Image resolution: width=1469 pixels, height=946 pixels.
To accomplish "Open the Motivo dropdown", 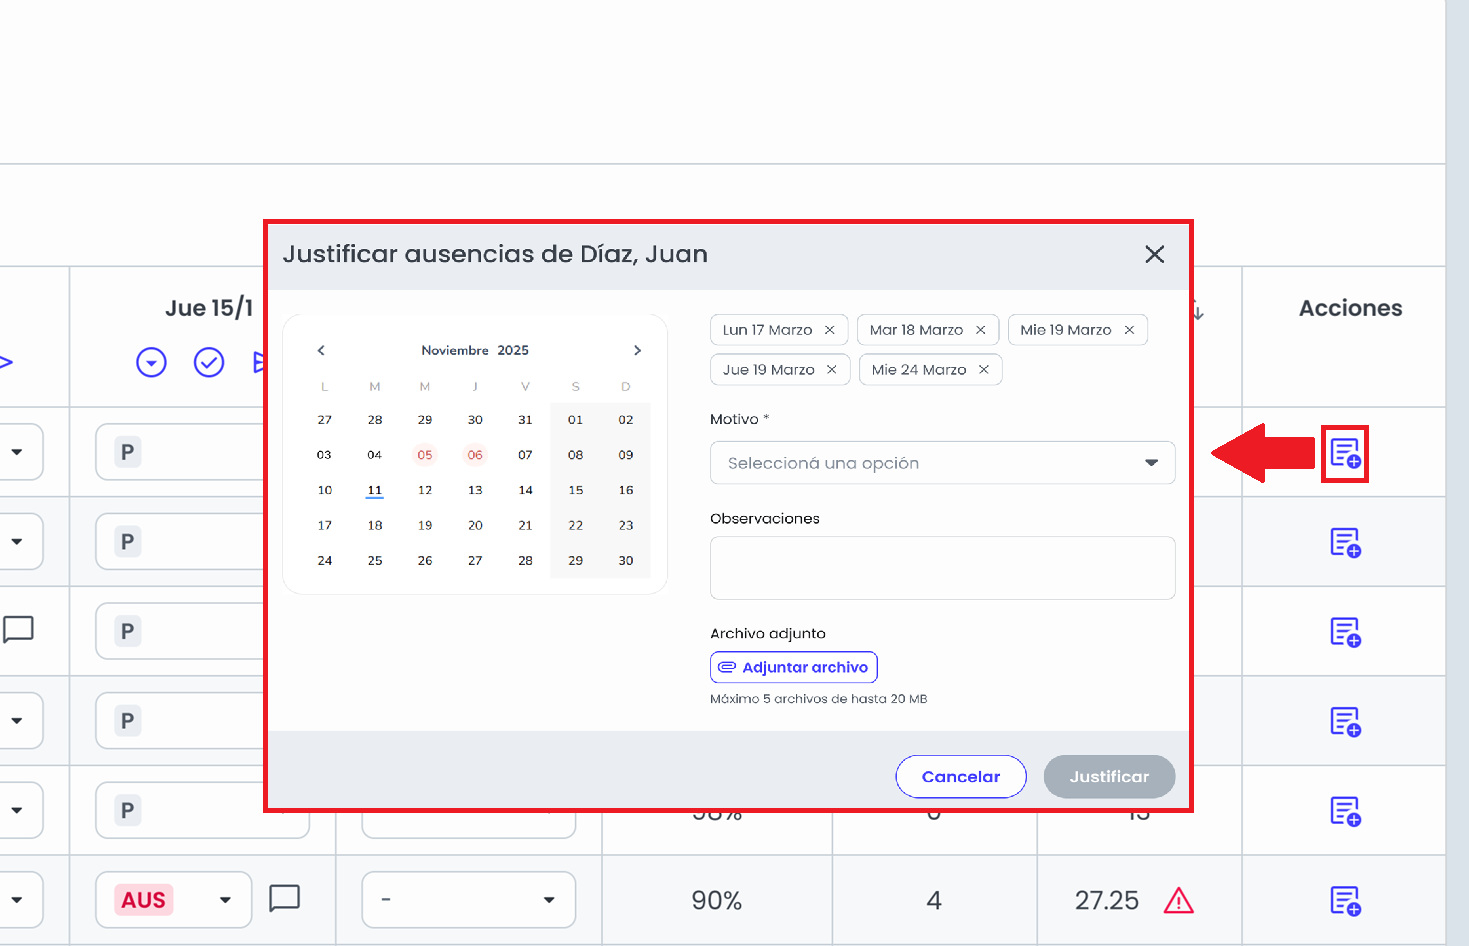I will (x=942, y=463).
